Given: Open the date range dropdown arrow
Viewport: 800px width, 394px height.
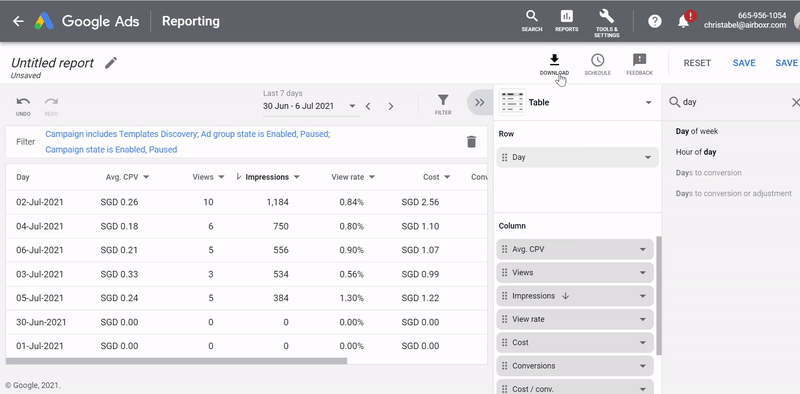Looking at the screenshot, I should (x=352, y=106).
